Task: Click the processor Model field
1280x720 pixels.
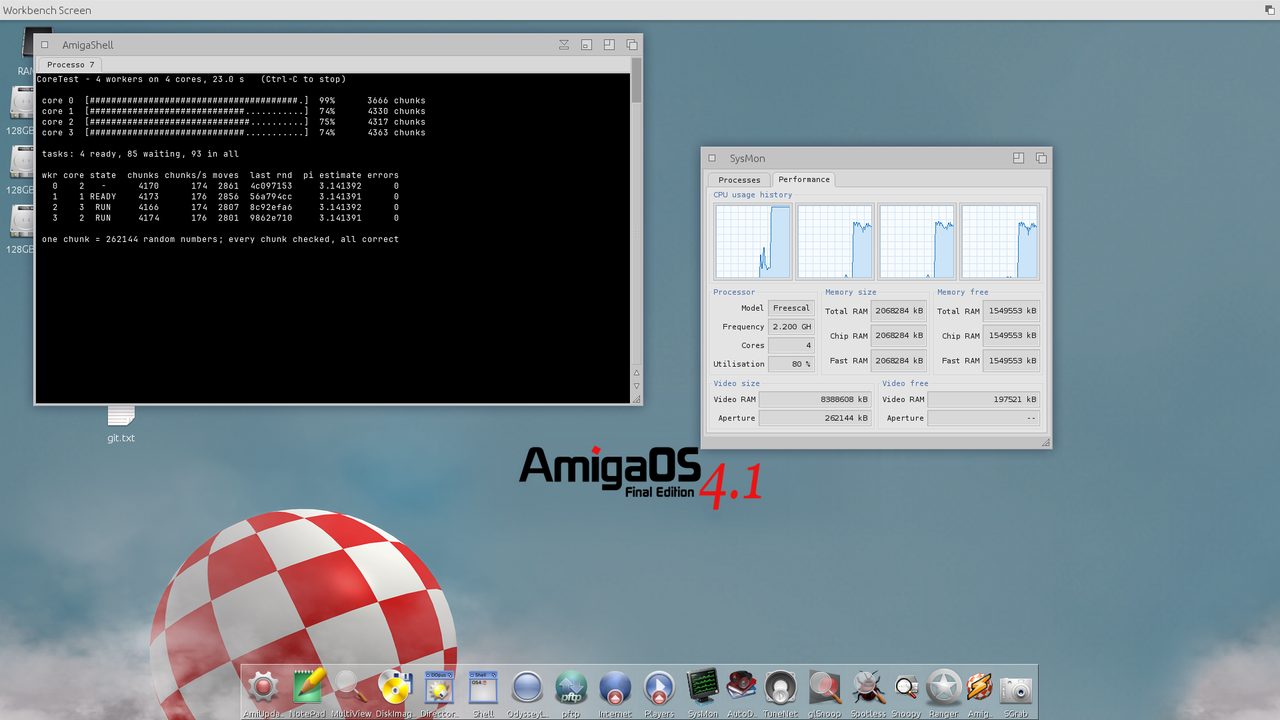Action: [791, 308]
